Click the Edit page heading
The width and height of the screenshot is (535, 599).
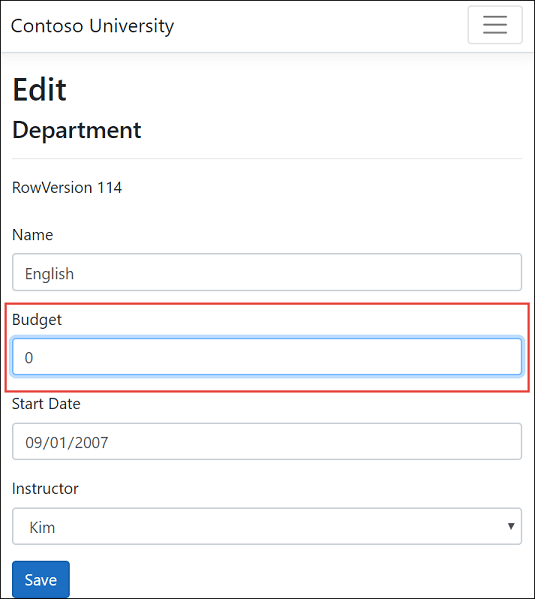[x=40, y=89]
